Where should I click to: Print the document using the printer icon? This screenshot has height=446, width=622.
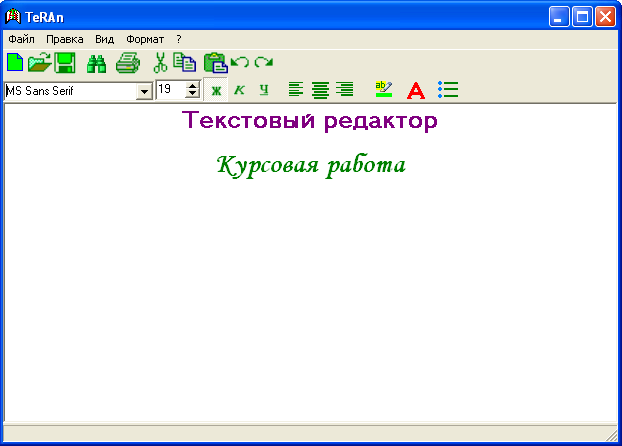click(x=128, y=63)
